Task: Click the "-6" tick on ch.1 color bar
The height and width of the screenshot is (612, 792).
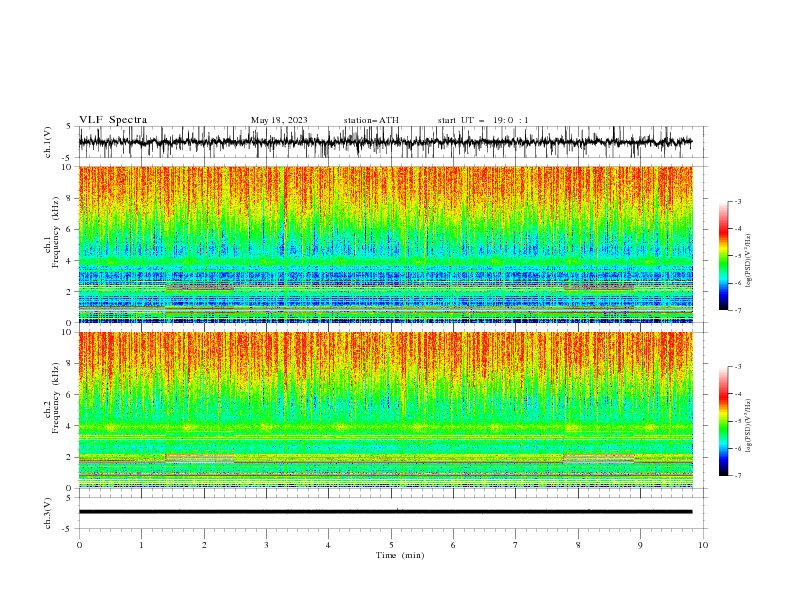Action: click(737, 283)
